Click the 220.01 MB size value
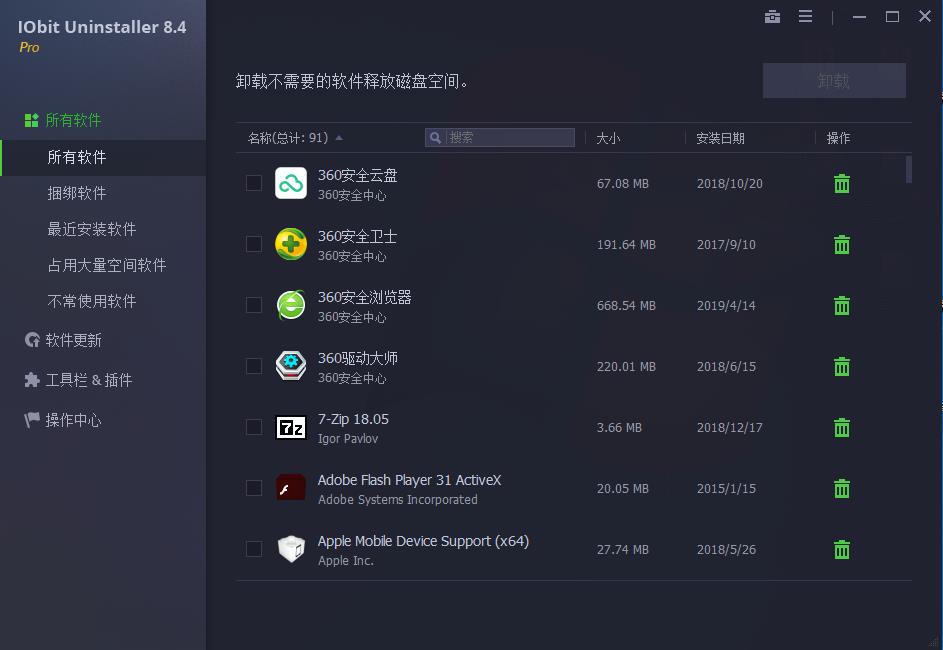The image size is (943, 650). [626, 367]
